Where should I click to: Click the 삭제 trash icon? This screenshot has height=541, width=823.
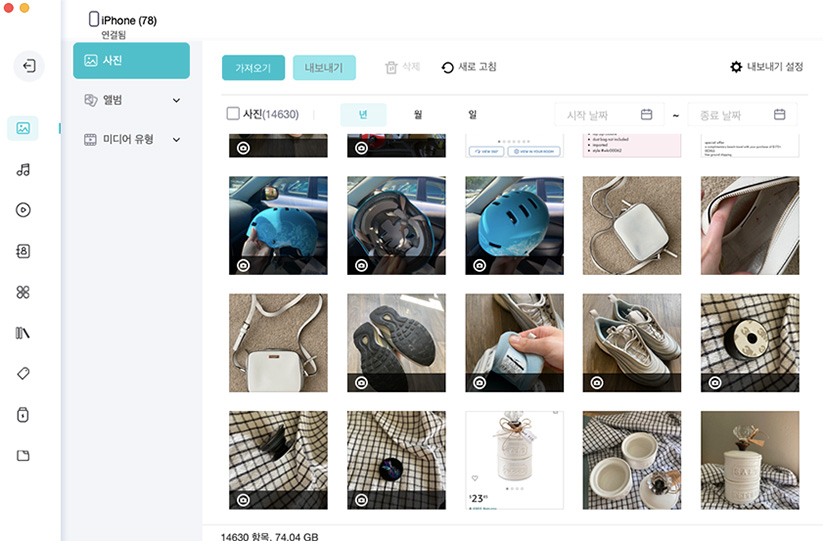click(391, 67)
